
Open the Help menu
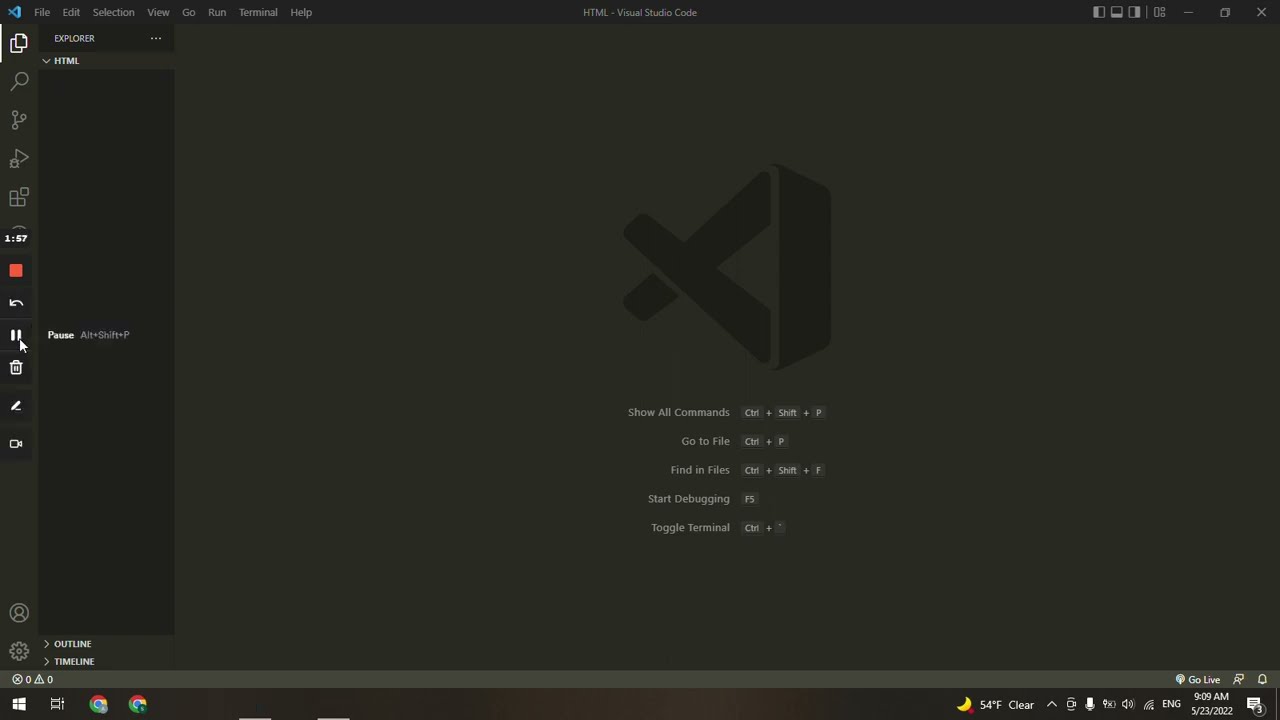tap(301, 12)
